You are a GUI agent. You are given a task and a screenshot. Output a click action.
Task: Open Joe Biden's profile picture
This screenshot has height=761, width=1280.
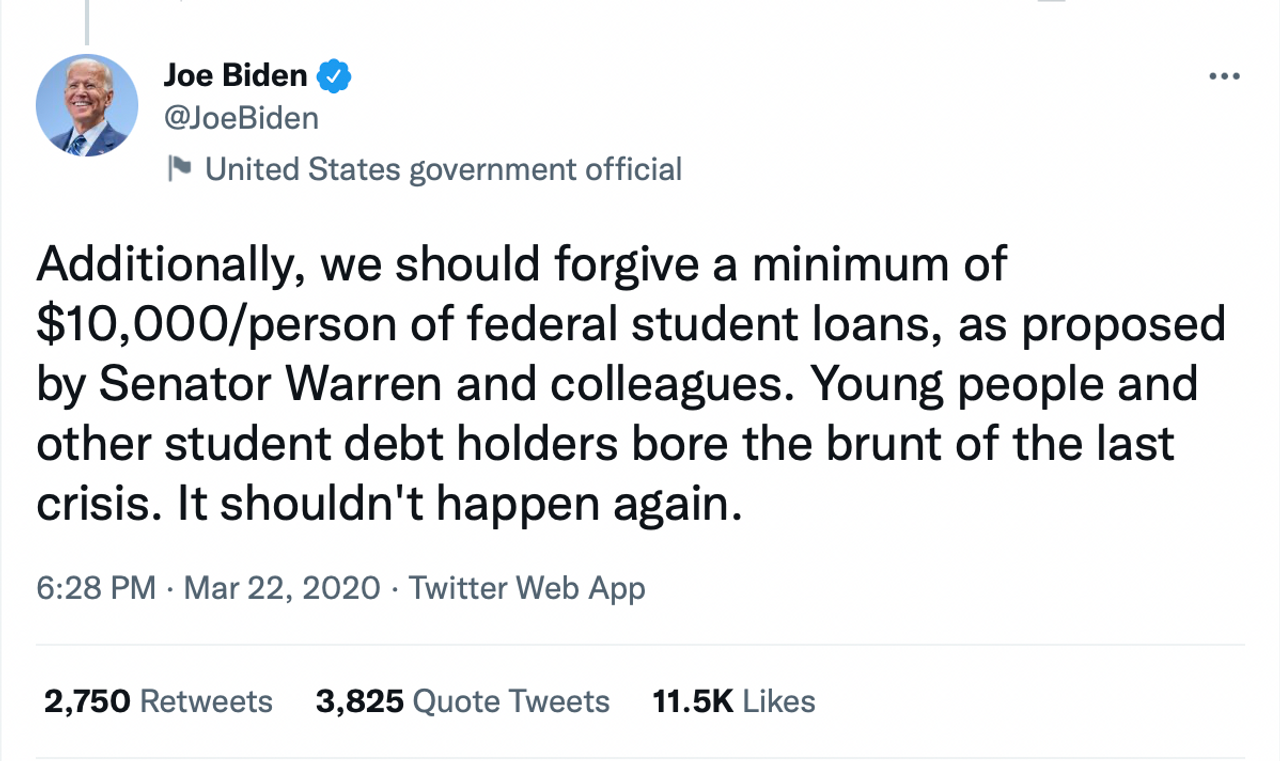pos(87,105)
